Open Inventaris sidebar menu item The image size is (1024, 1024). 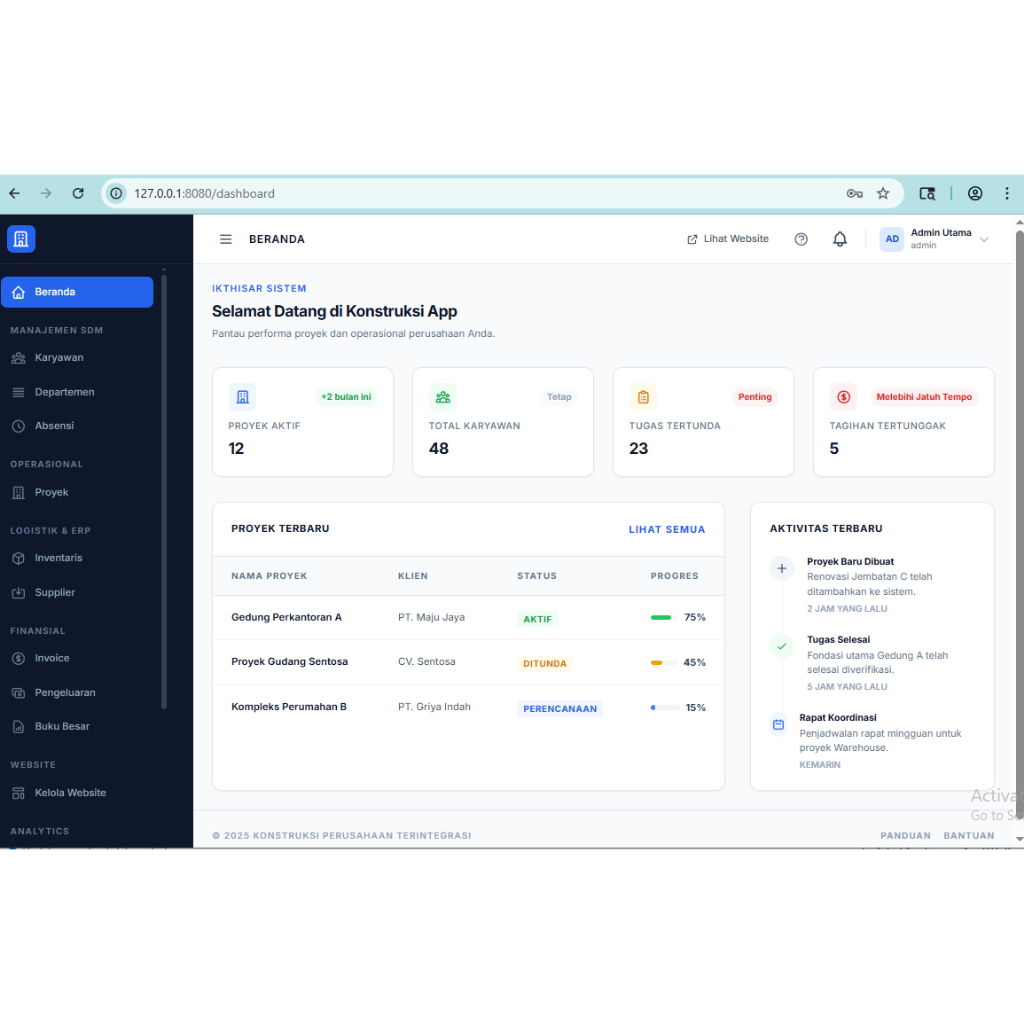(77, 558)
